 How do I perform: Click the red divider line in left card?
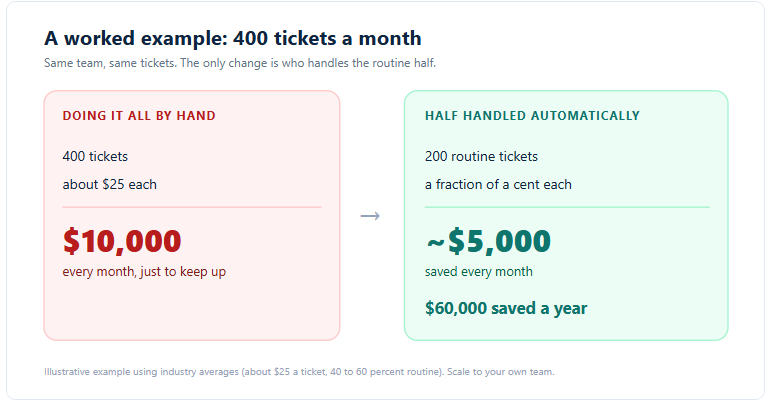192,207
